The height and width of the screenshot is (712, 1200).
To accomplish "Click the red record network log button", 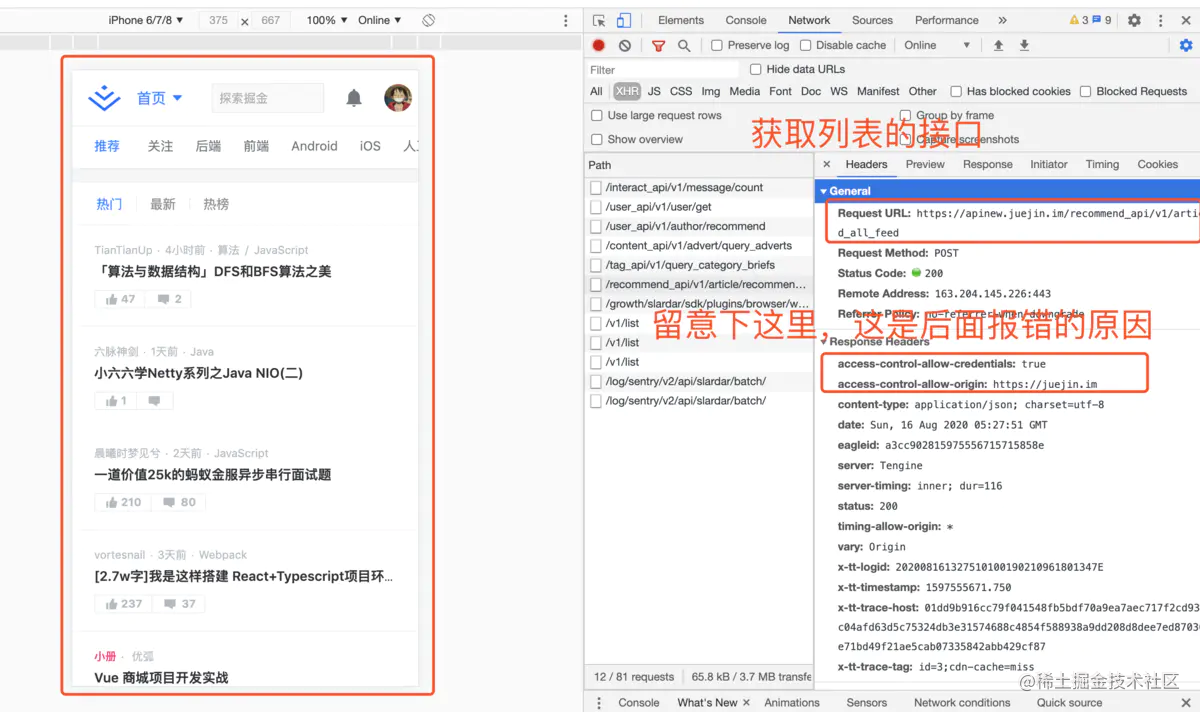I will tap(599, 45).
